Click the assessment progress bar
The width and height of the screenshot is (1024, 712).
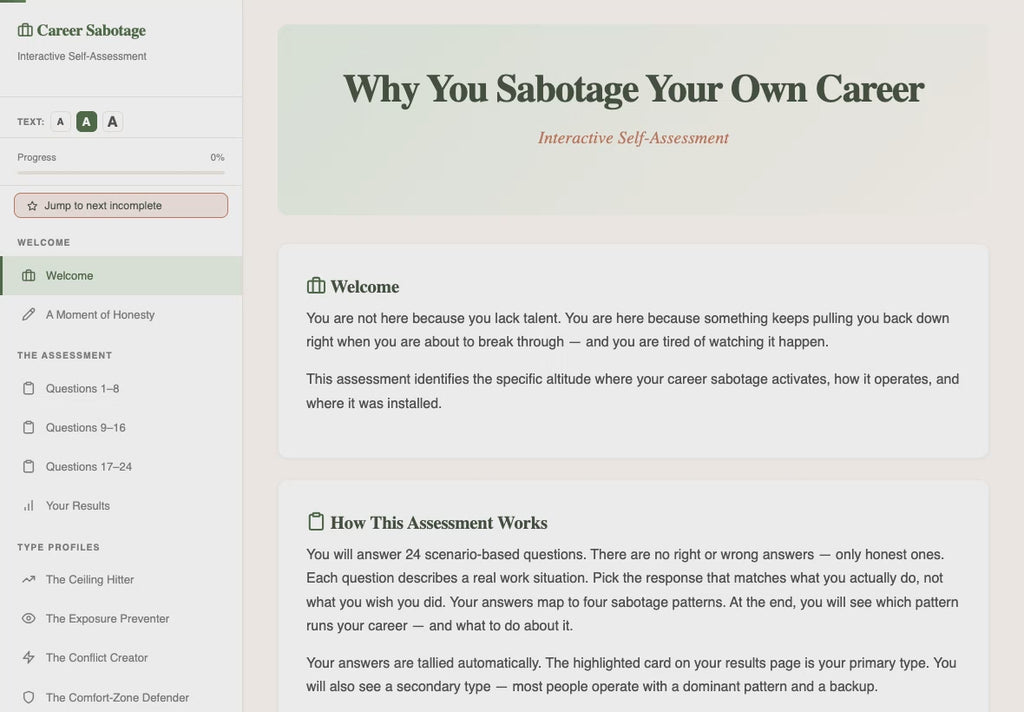pyautogui.click(x=121, y=173)
